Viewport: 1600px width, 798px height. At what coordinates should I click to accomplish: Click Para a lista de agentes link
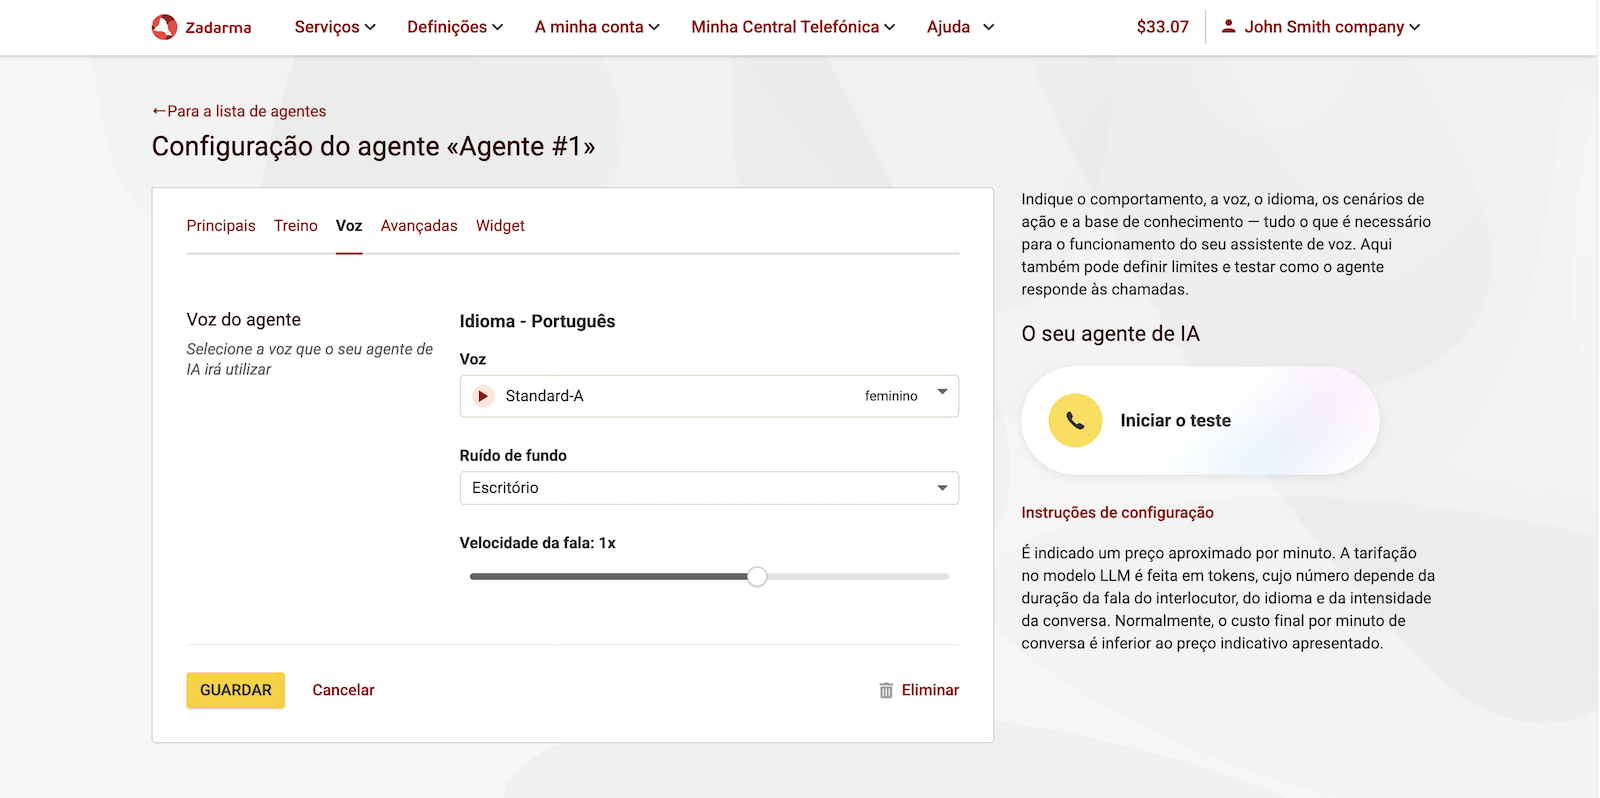point(247,111)
